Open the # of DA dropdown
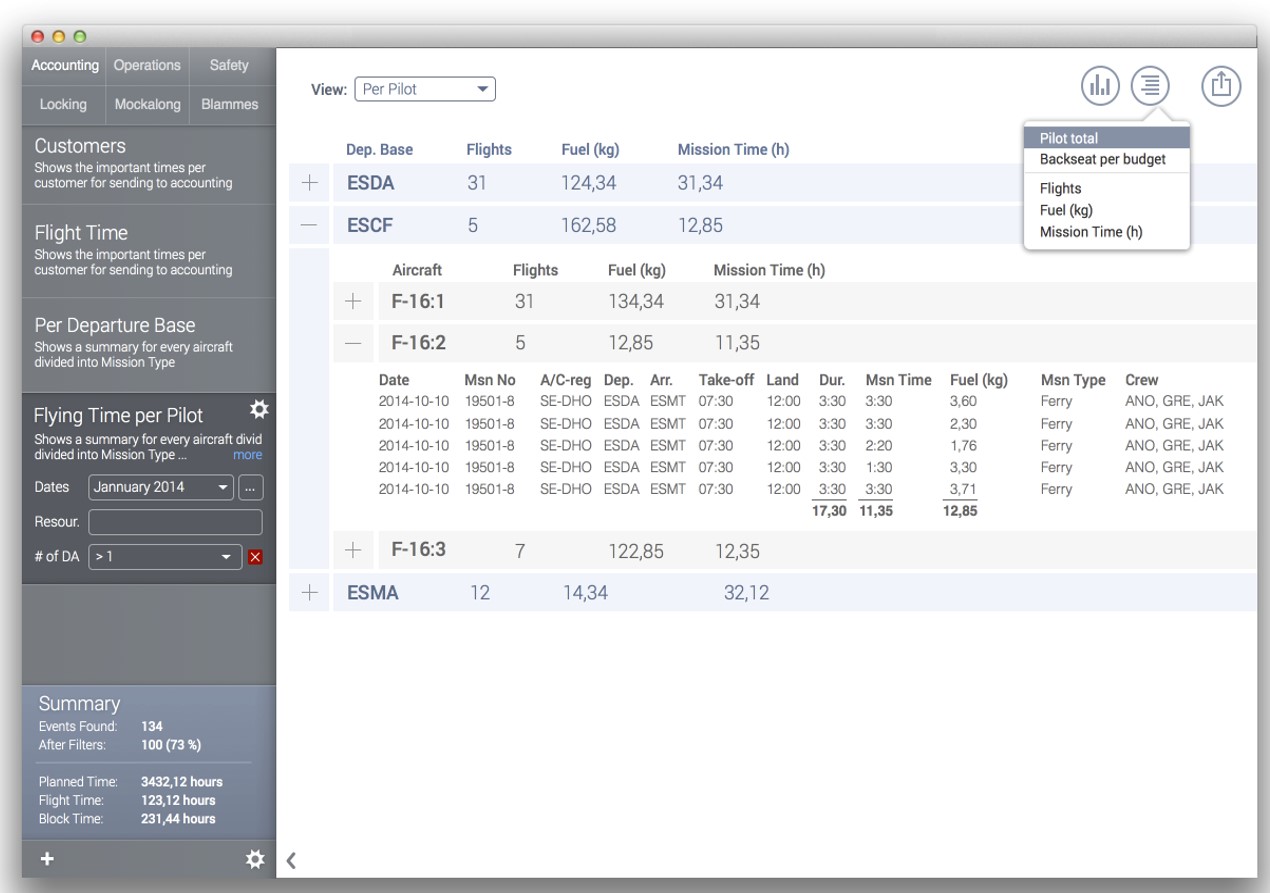Image resolution: width=1270 pixels, height=893 pixels. click(x=165, y=557)
